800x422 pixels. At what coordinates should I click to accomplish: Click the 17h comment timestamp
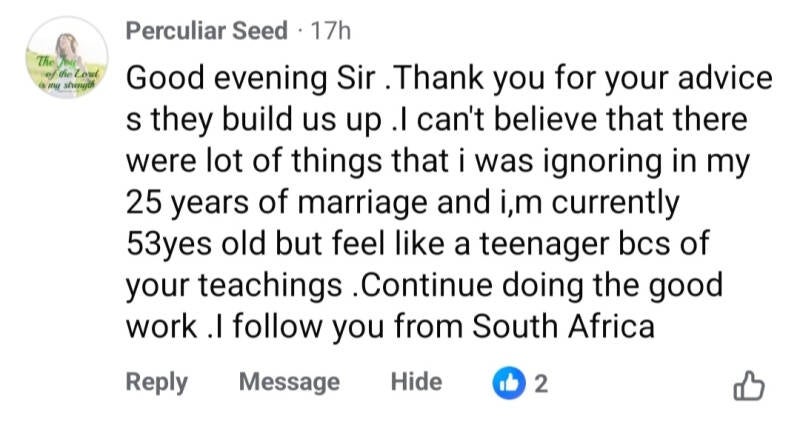tap(331, 31)
